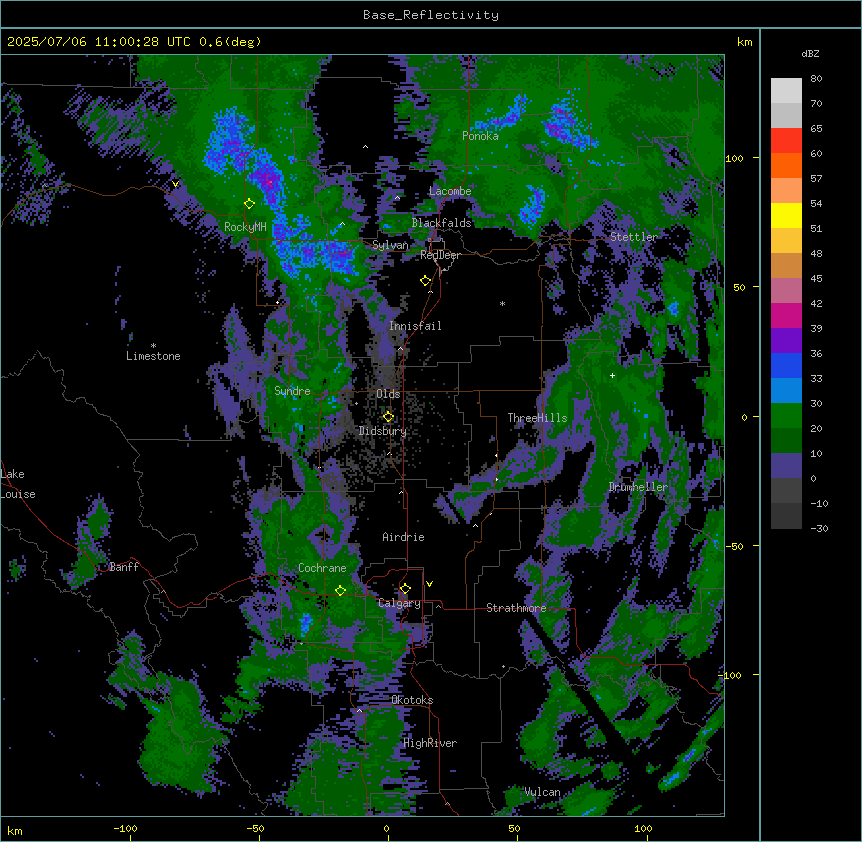Select the Blackfalds label on the map
The image size is (862, 842).
[441, 223]
